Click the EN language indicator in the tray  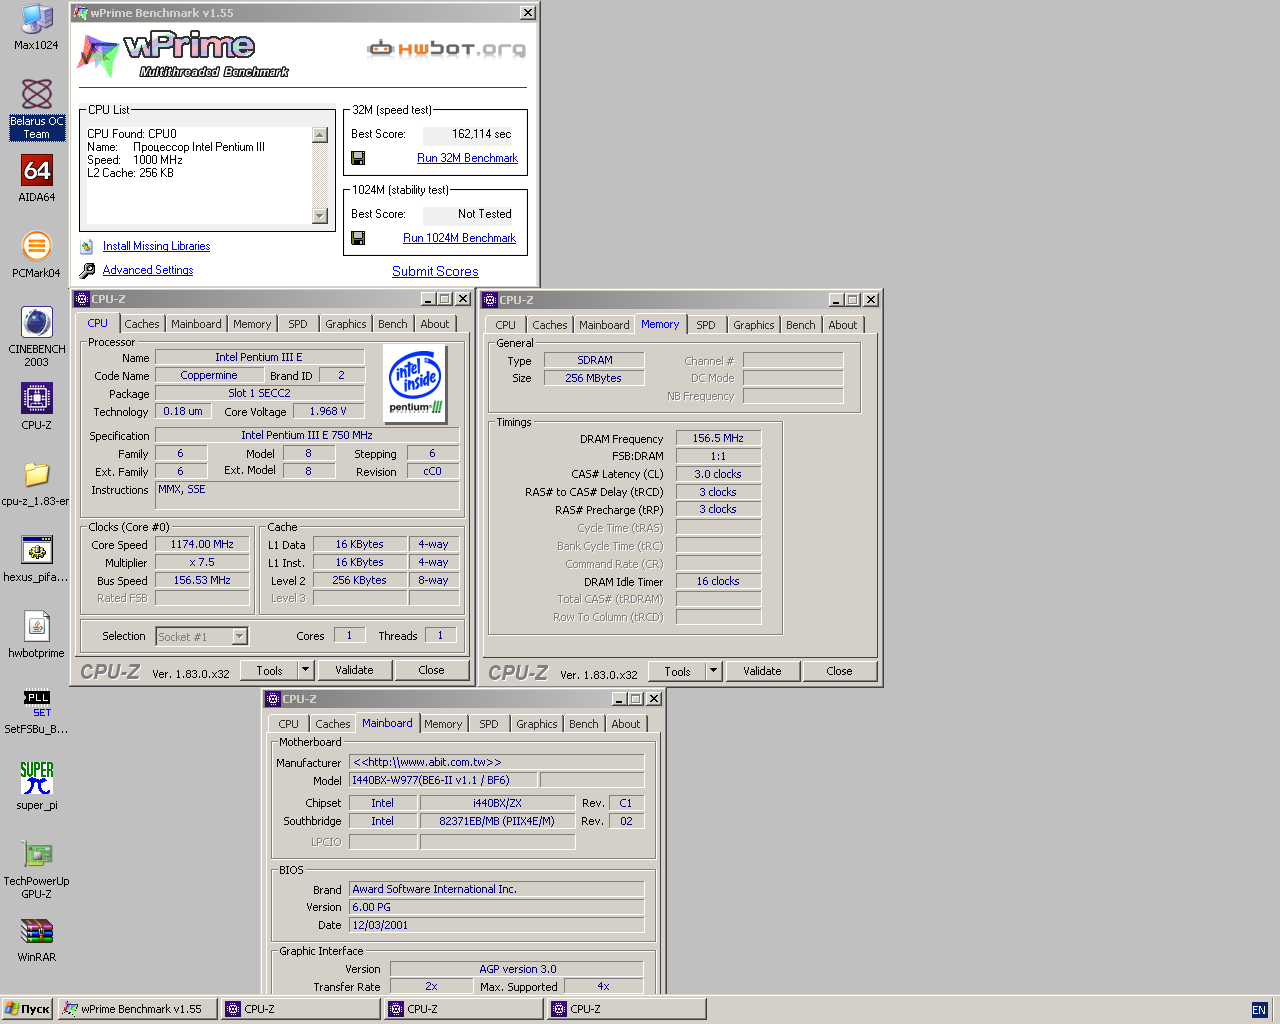[x=1259, y=1010]
